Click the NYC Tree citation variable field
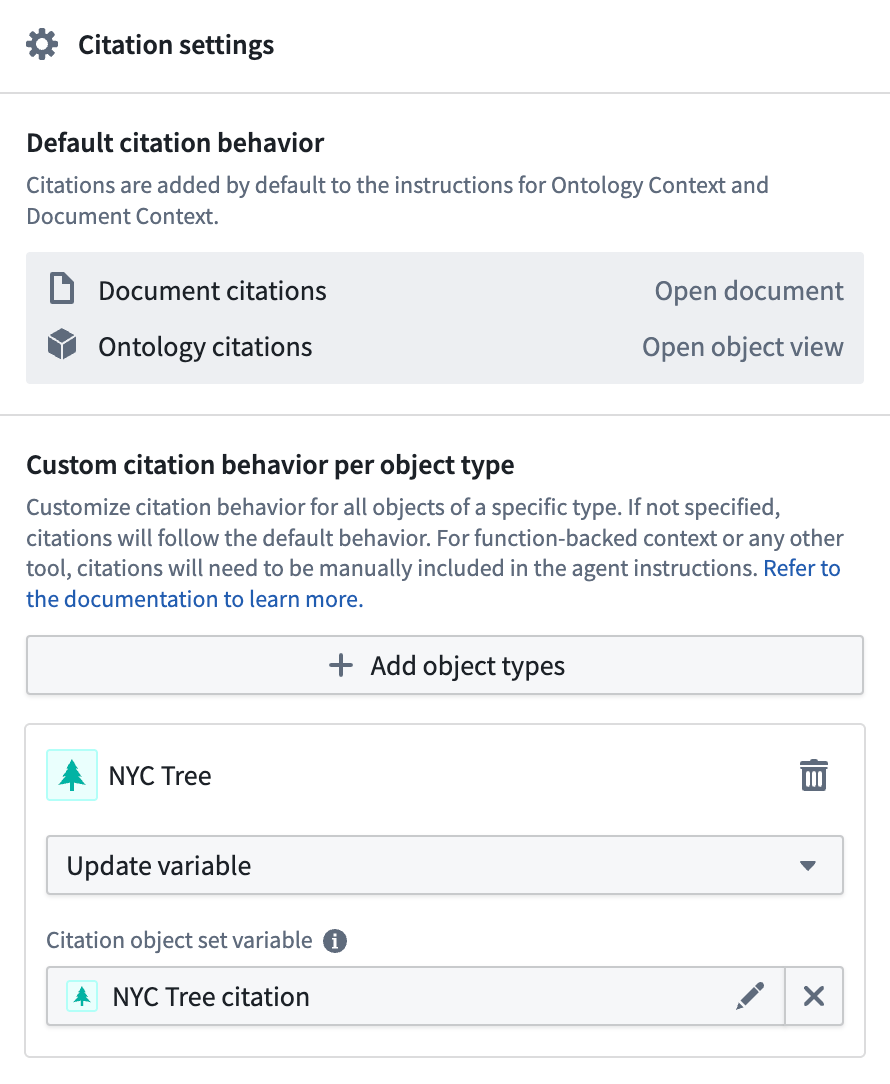Viewport: 890px width, 1084px height. tap(415, 996)
